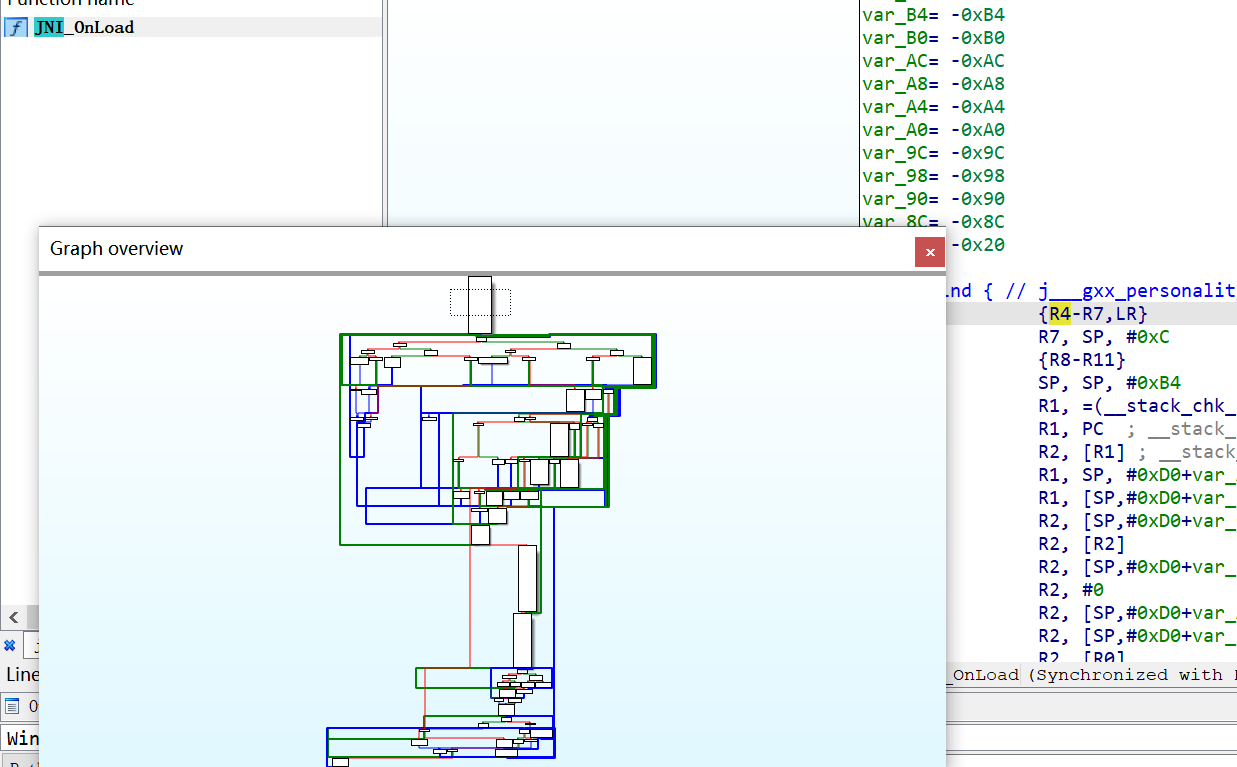This screenshot has height=767, width=1237.
Task: Click the var_A8= -0xA8 line
Action: [933, 84]
